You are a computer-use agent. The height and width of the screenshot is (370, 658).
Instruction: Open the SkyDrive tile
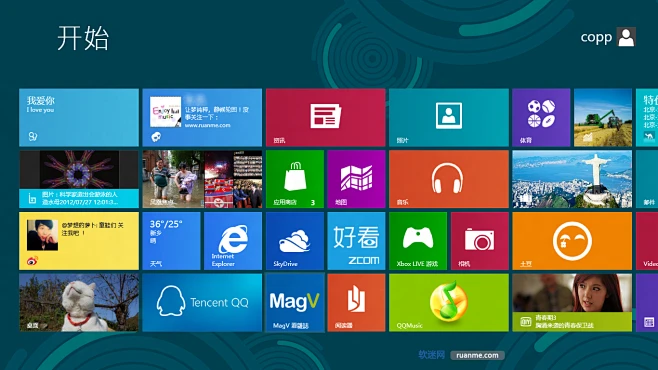[295, 241]
